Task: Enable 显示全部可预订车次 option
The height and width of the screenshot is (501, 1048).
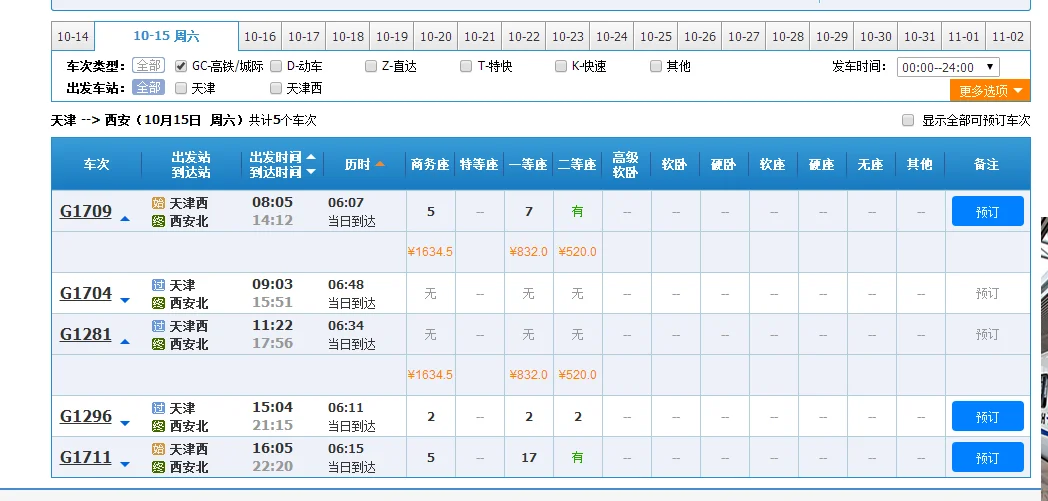Action: (908, 120)
